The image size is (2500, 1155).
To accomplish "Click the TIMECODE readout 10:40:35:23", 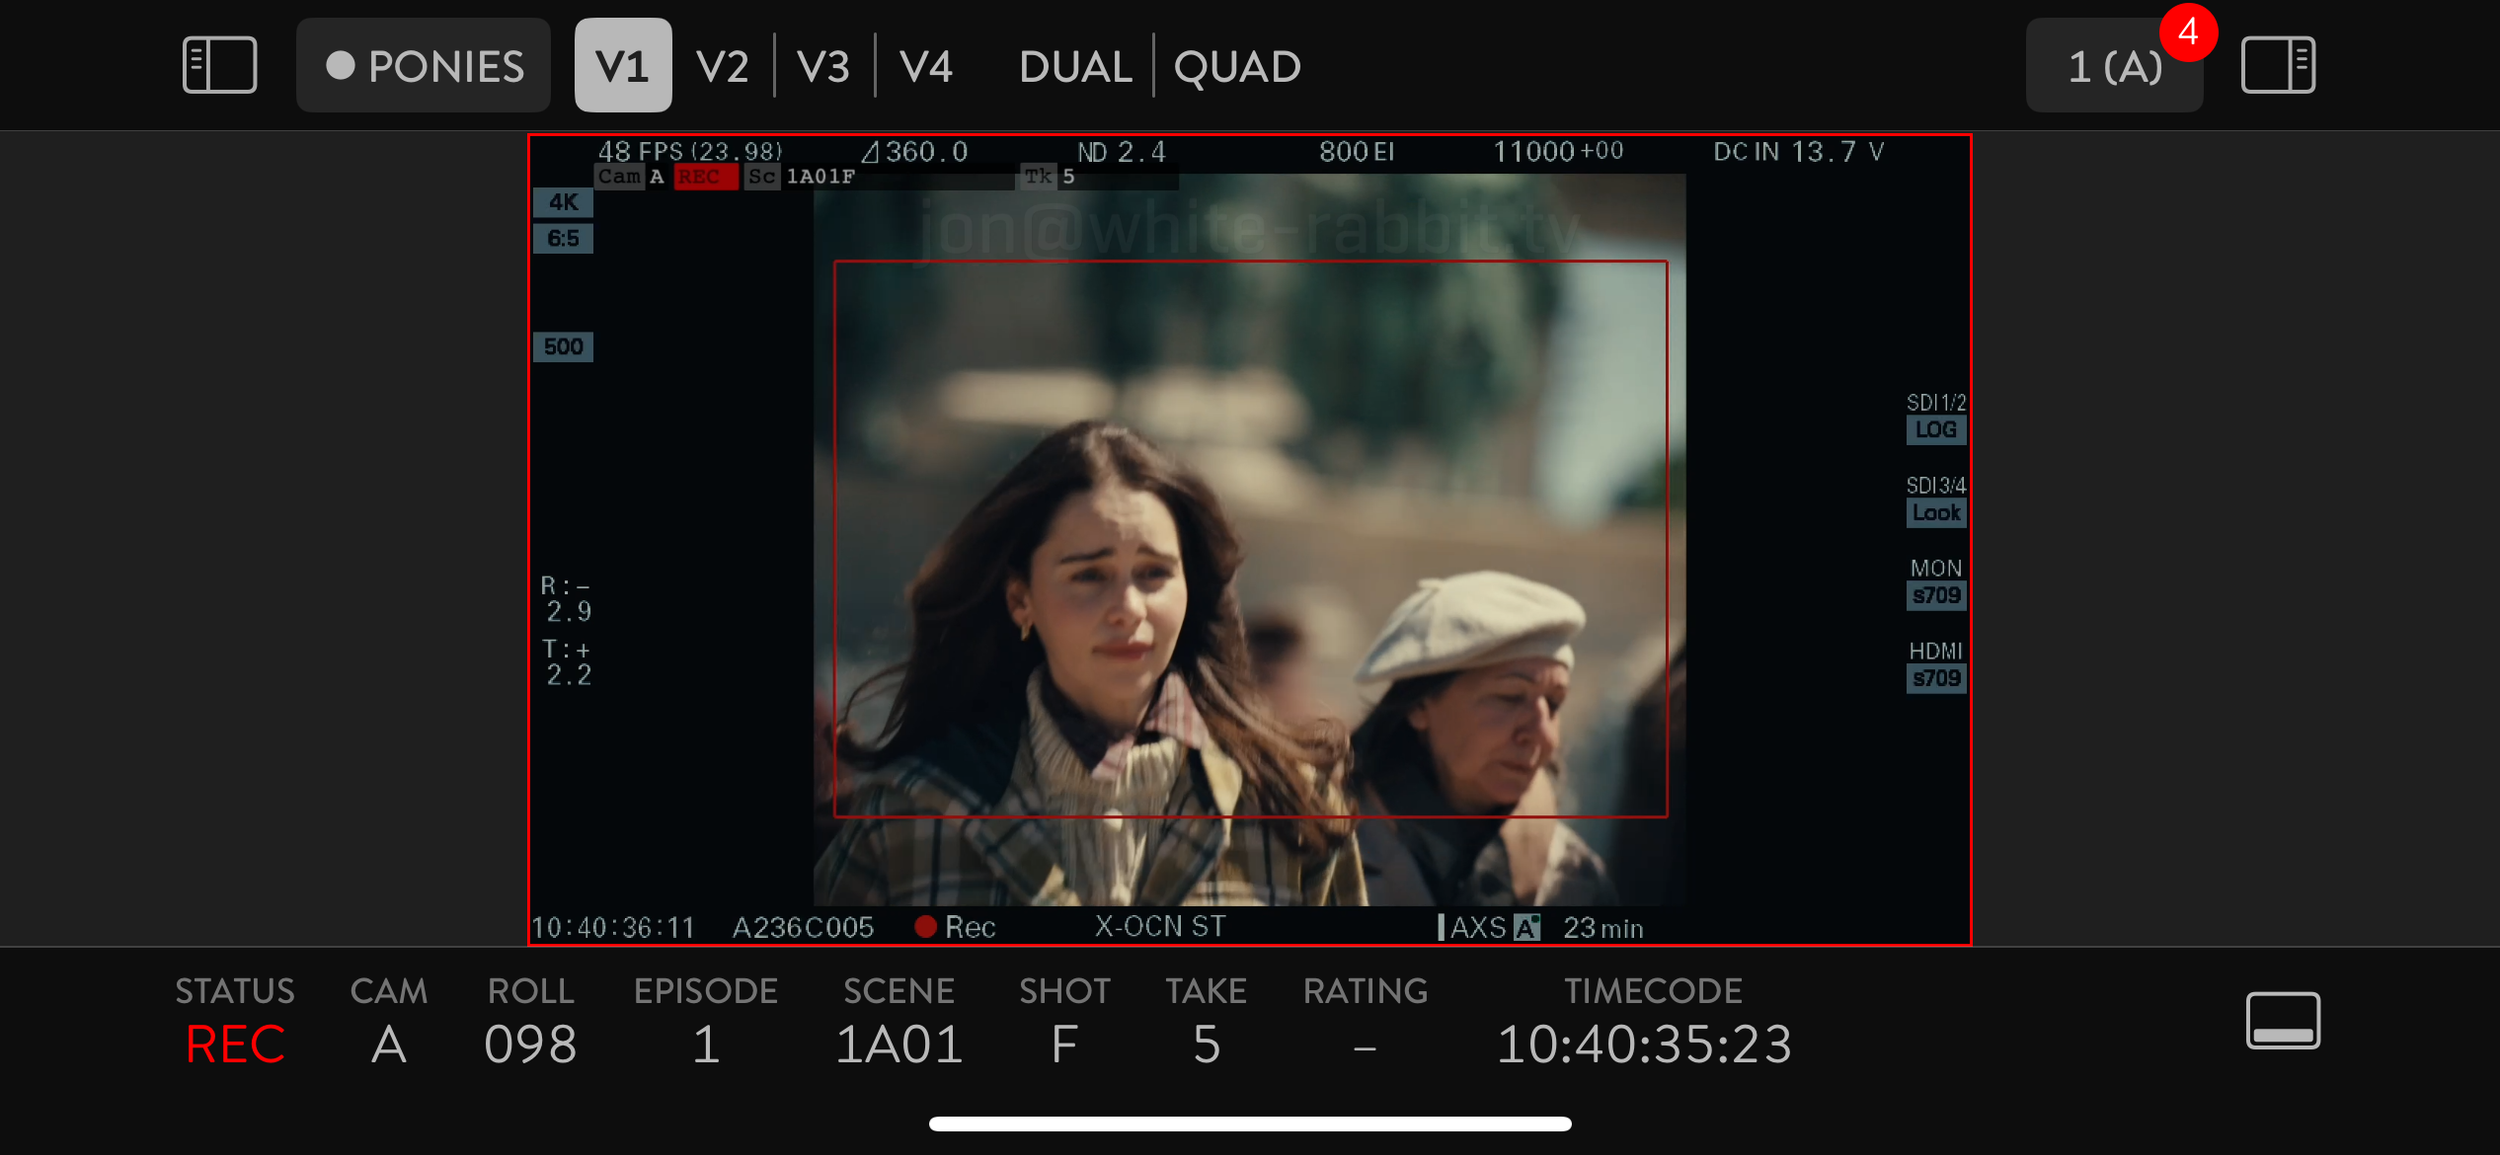I will 1644,1043.
